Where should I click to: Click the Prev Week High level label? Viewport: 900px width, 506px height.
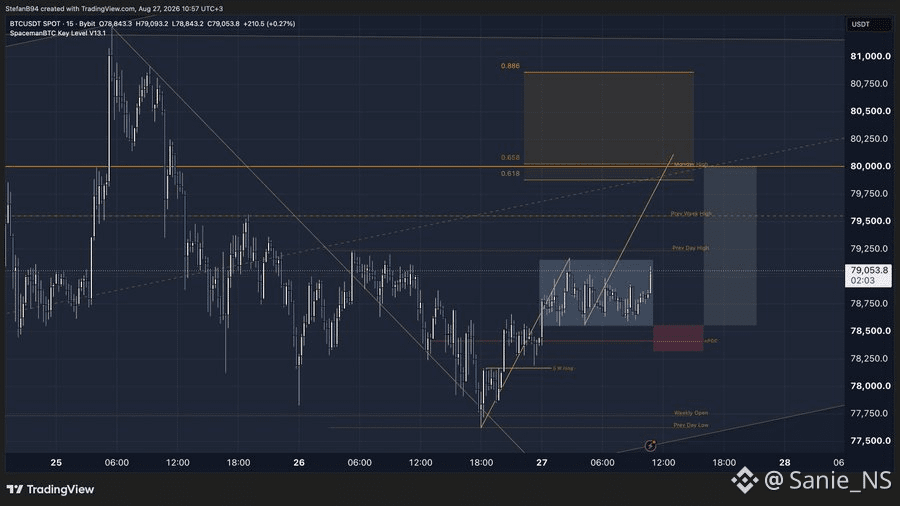pos(691,214)
